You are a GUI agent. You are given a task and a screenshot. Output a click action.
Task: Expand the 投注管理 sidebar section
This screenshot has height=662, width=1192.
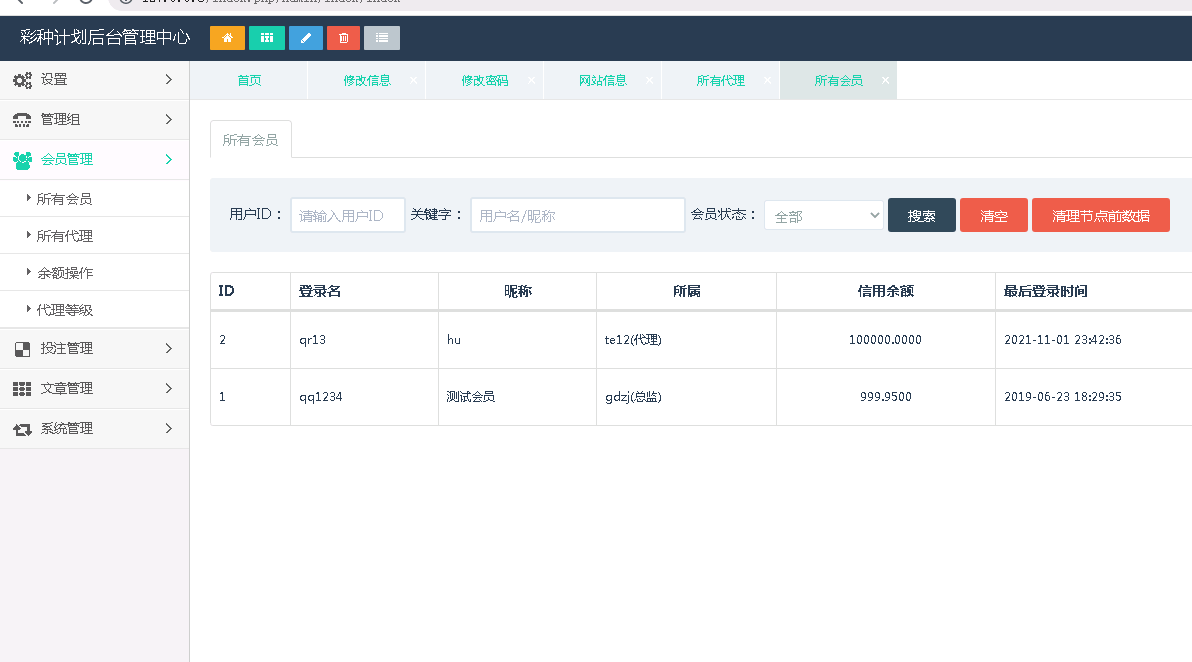coord(94,350)
